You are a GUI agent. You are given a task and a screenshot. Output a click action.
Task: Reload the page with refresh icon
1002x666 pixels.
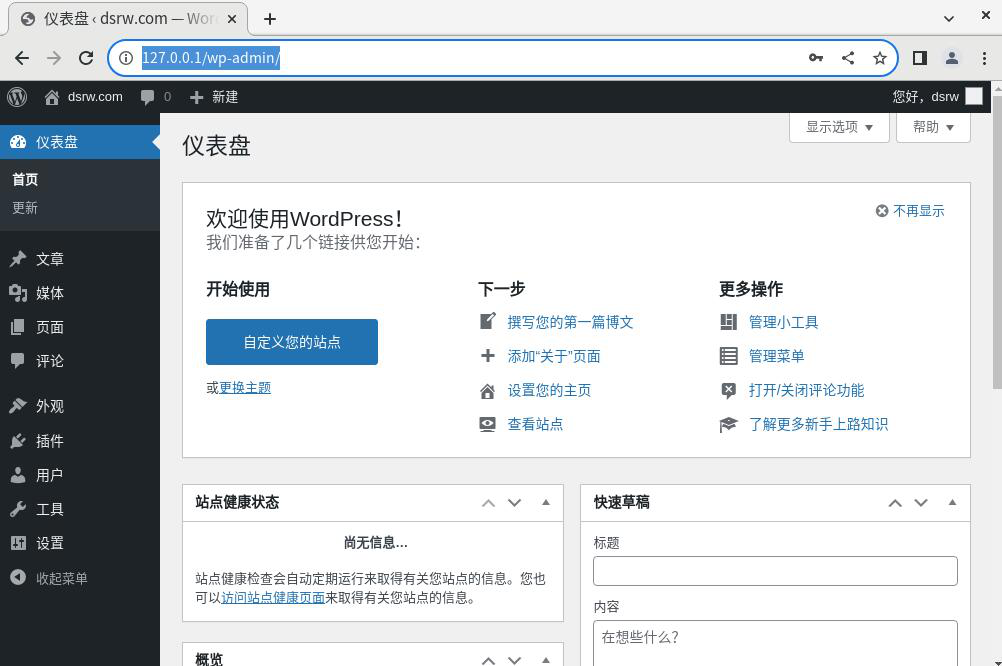point(86,58)
